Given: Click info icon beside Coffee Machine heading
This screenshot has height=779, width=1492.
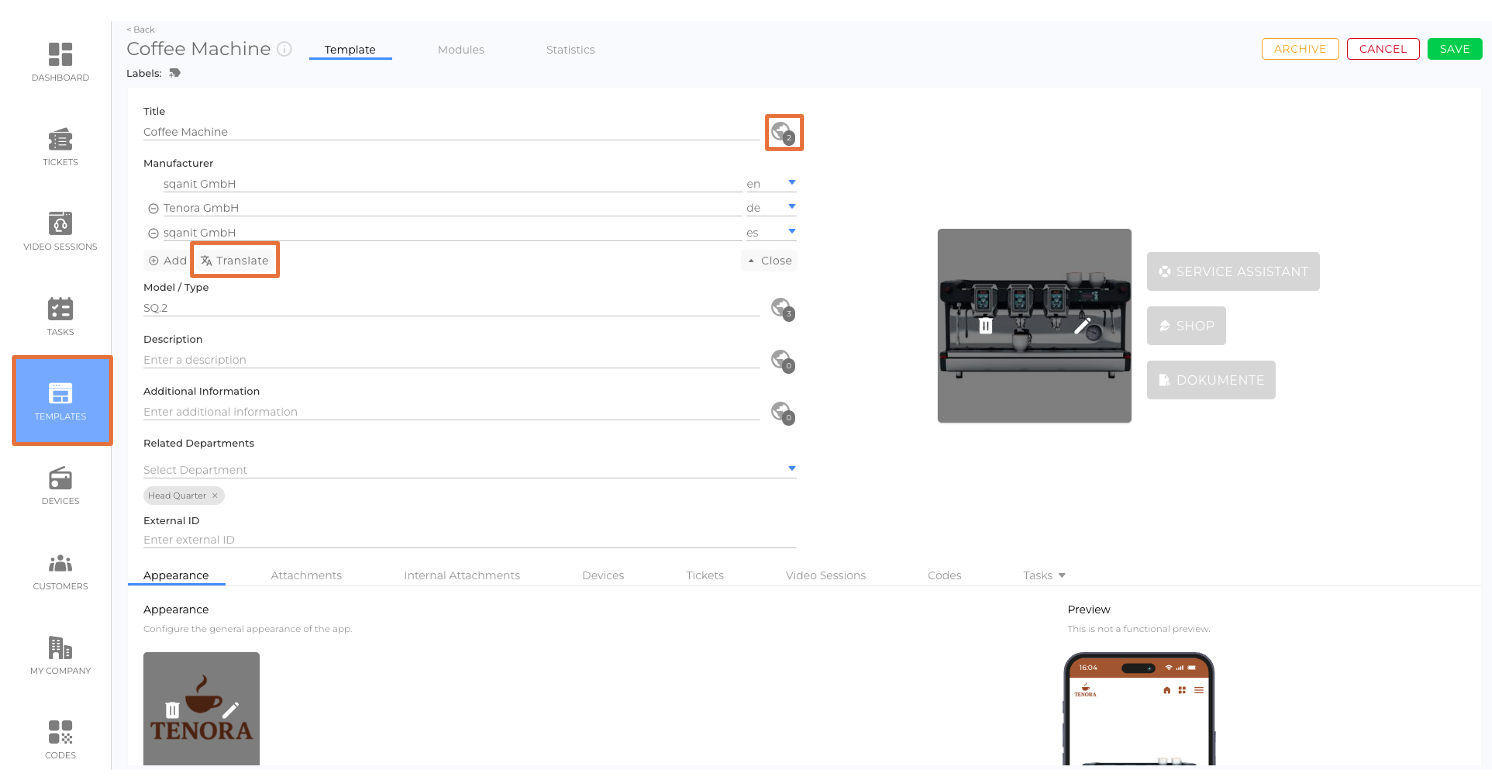Looking at the screenshot, I should pyautogui.click(x=284, y=49).
